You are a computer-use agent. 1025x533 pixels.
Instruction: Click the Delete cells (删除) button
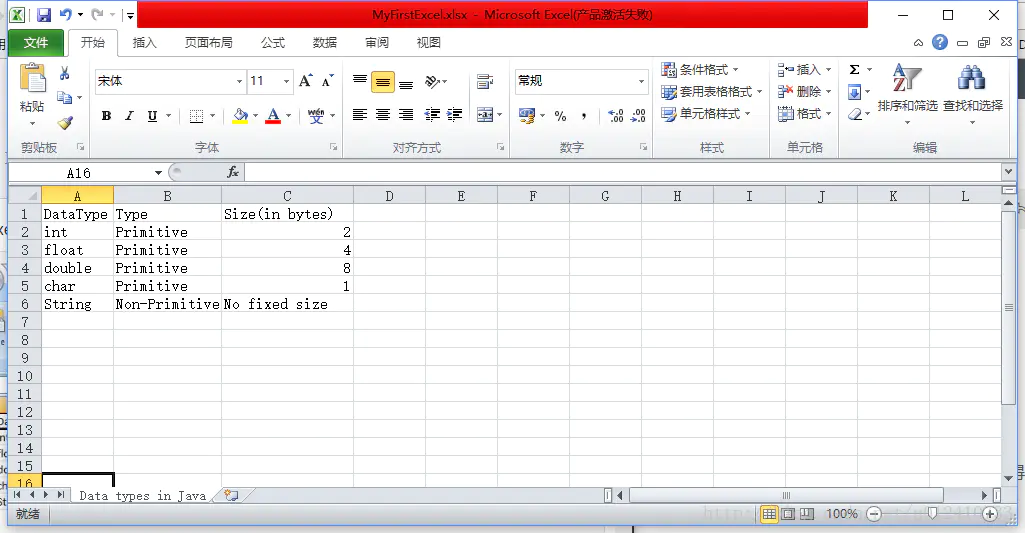[799, 92]
